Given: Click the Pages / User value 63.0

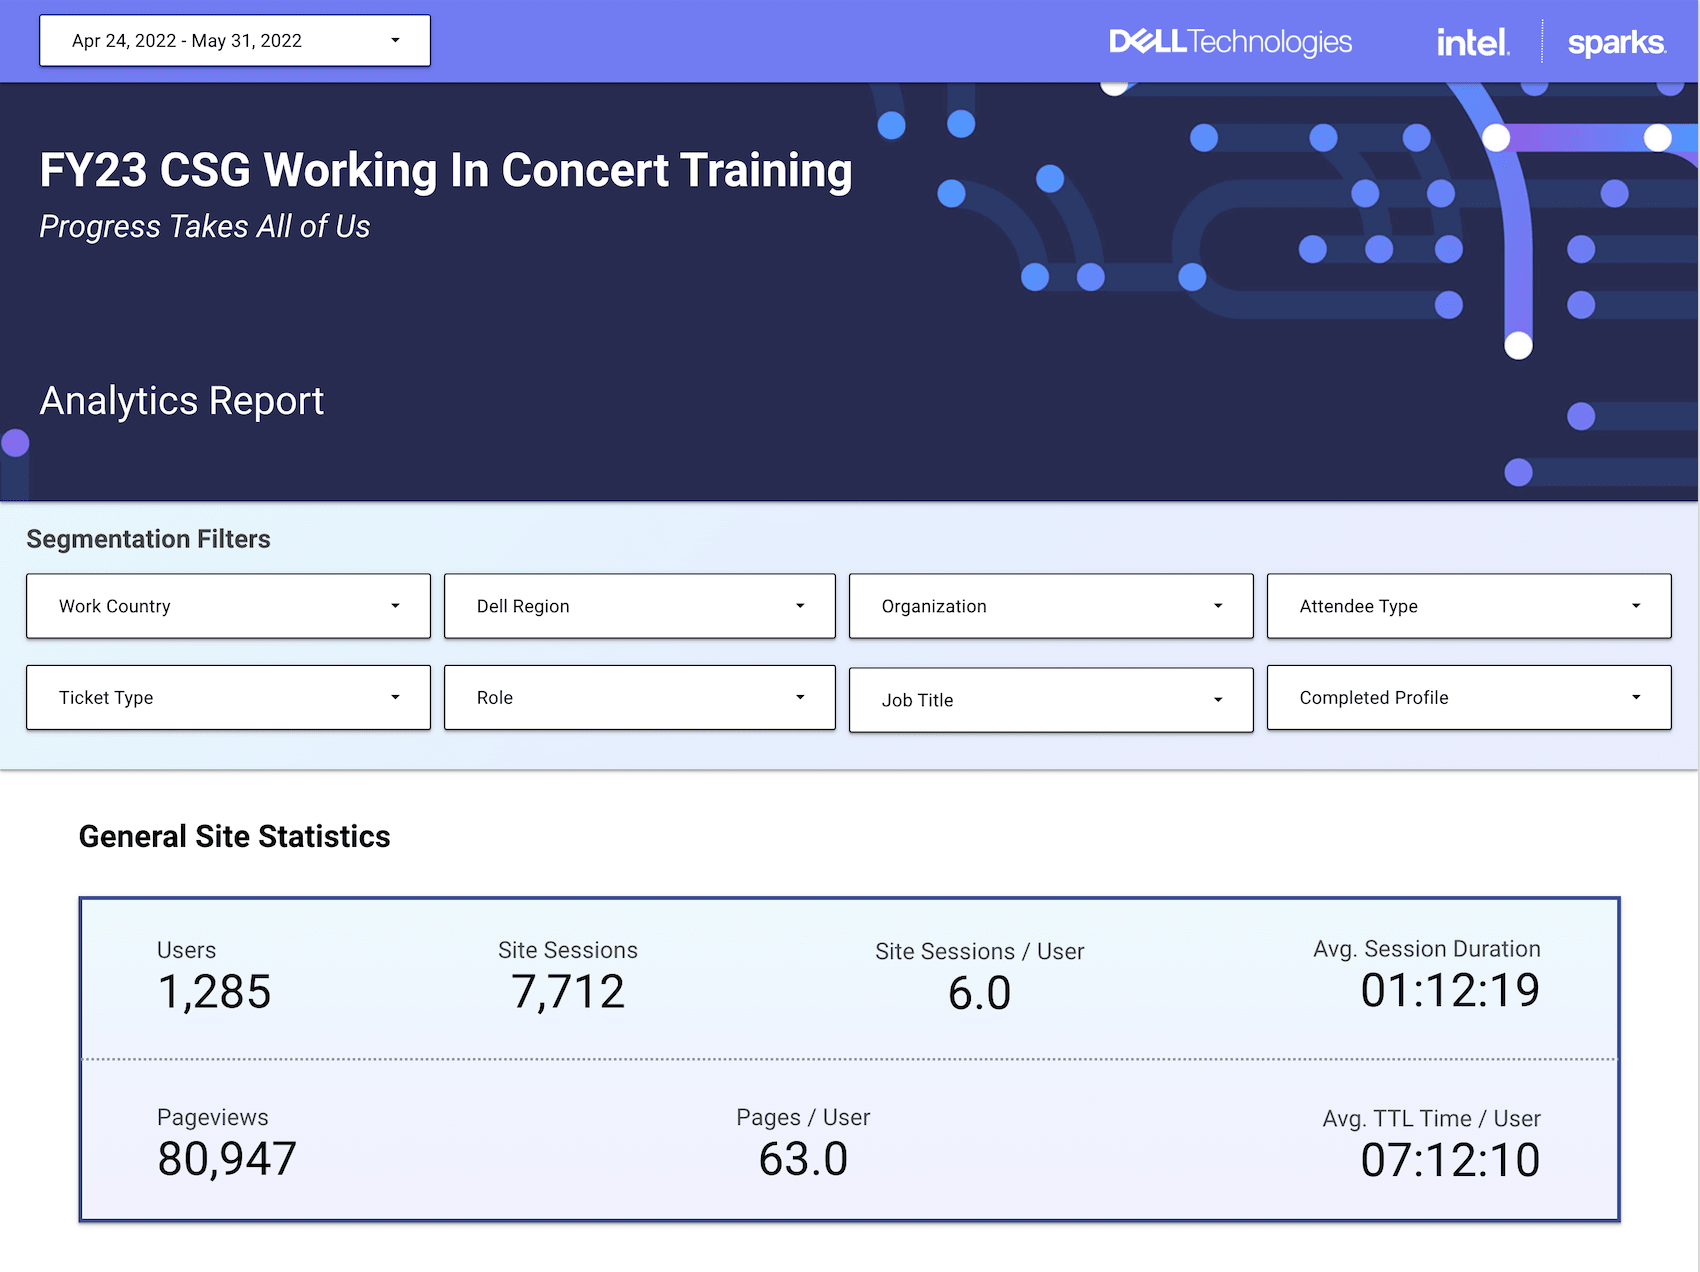Looking at the screenshot, I should tap(803, 1159).
